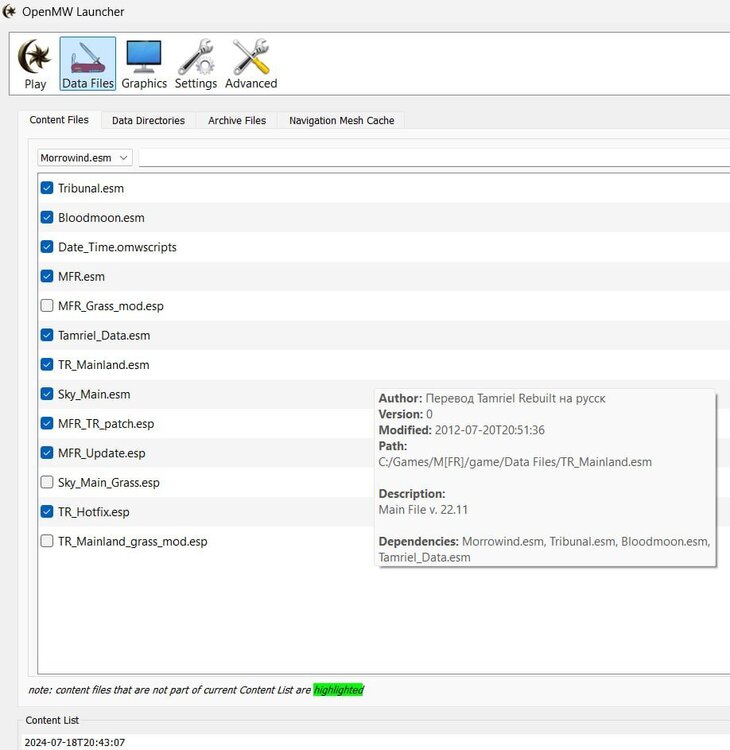The height and width of the screenshot is (750, 730).
Task: Enable the Sky_Main_Grass.esp checkbox
Action: (47, 483)
